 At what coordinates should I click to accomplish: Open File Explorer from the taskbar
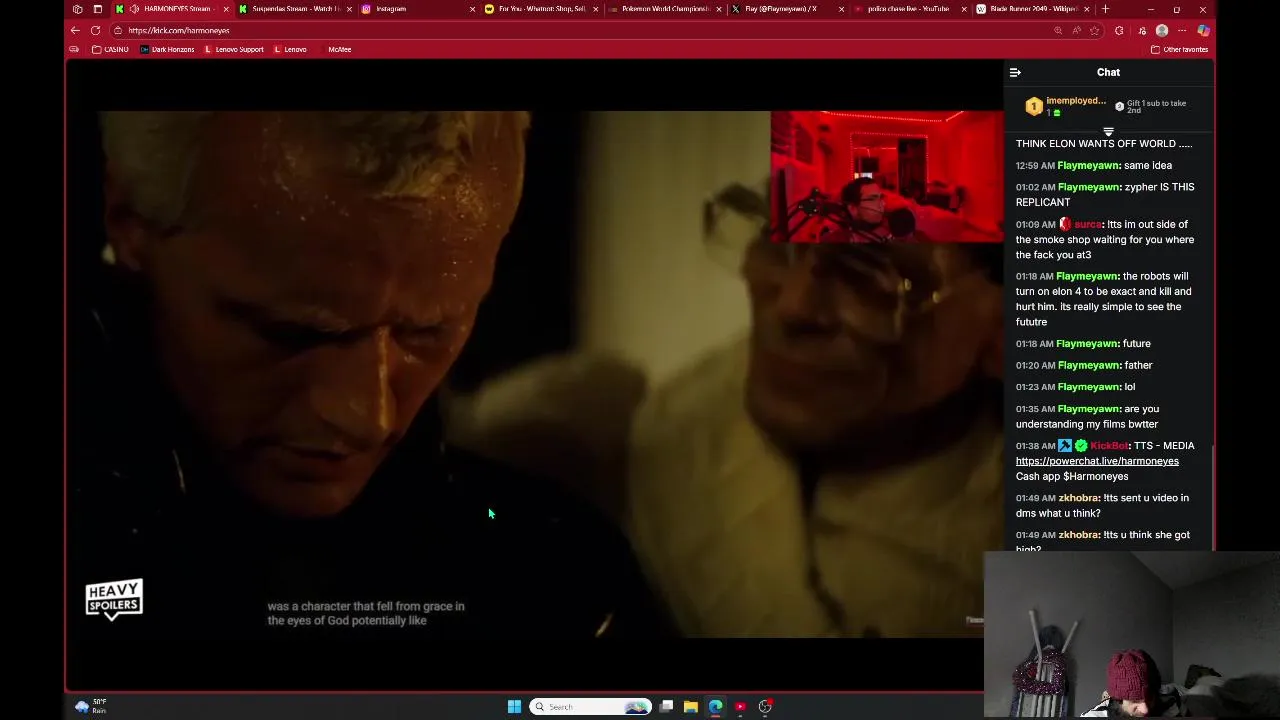tap(691, 707)
